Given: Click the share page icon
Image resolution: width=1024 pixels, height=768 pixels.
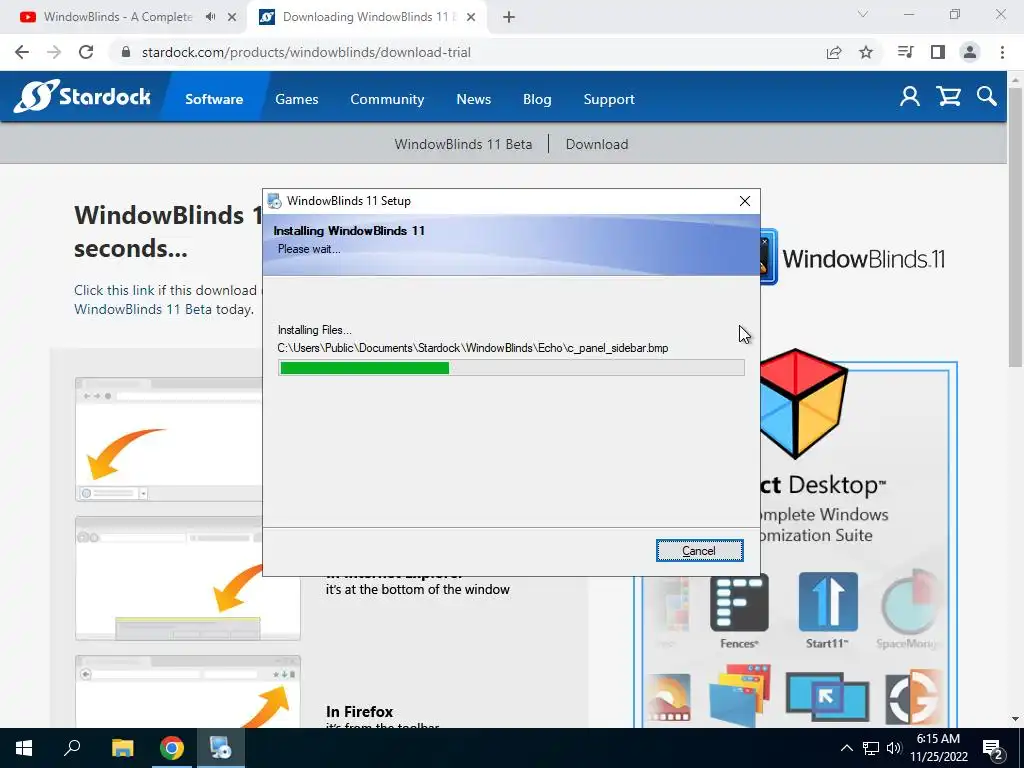Looking at the screenshot, I should [834, 52].
